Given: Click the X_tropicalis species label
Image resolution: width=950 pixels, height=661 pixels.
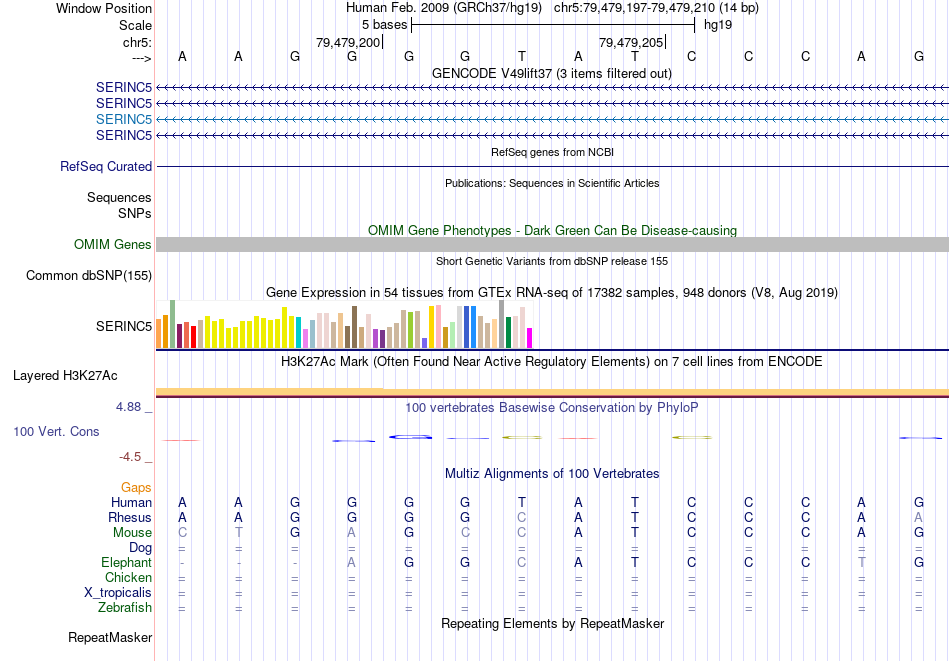Looking at the screenshot, I should 118,593.
